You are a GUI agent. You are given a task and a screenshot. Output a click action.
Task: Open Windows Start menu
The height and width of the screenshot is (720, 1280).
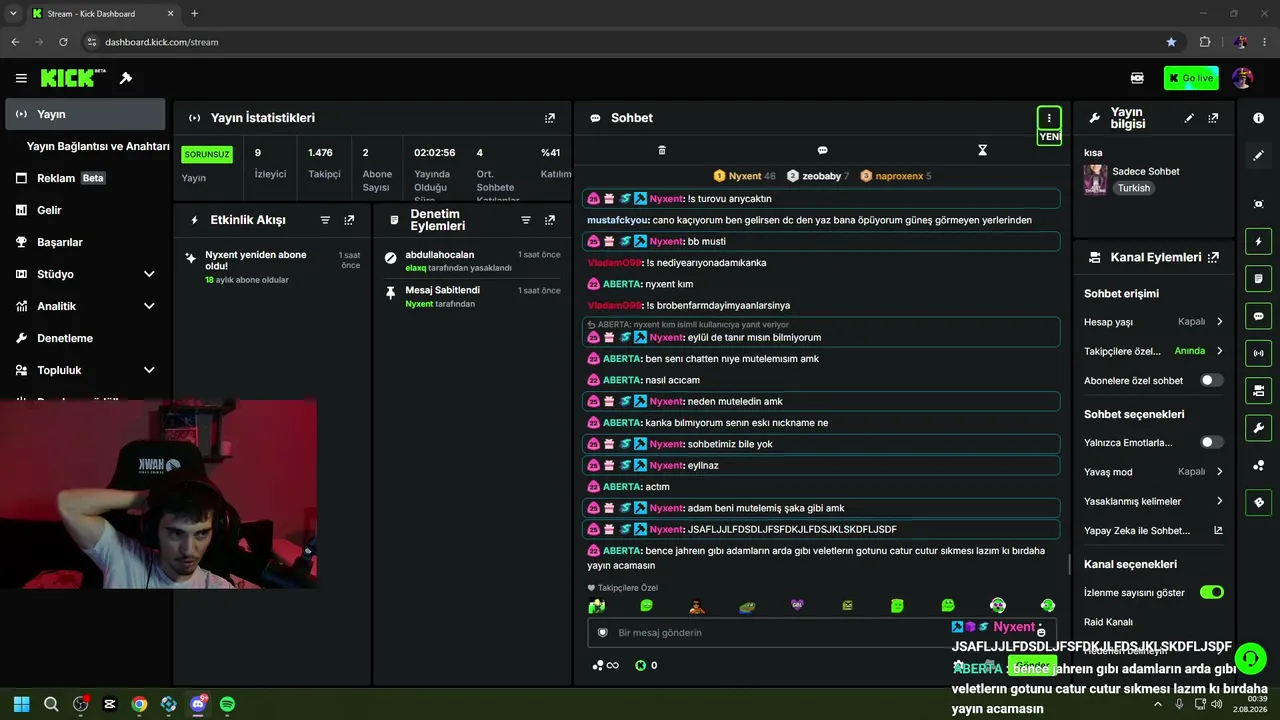click(21, 704)
